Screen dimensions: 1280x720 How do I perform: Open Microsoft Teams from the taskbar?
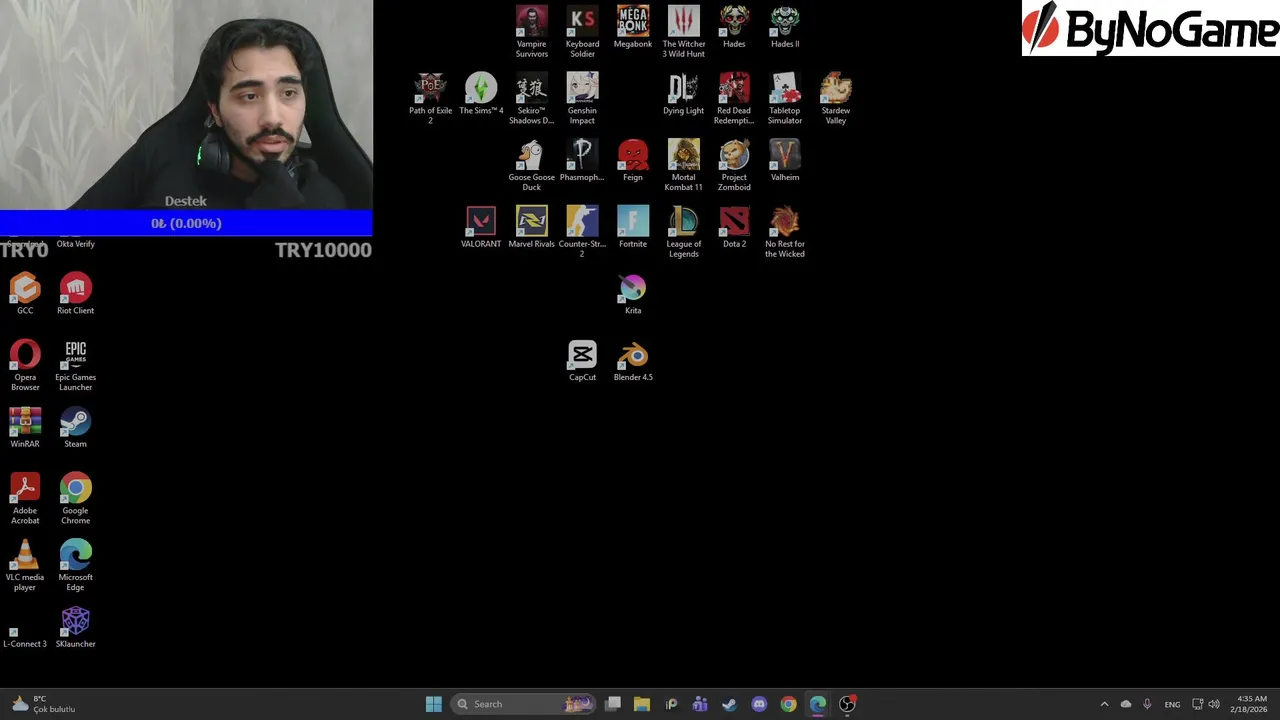coord(700,704)
